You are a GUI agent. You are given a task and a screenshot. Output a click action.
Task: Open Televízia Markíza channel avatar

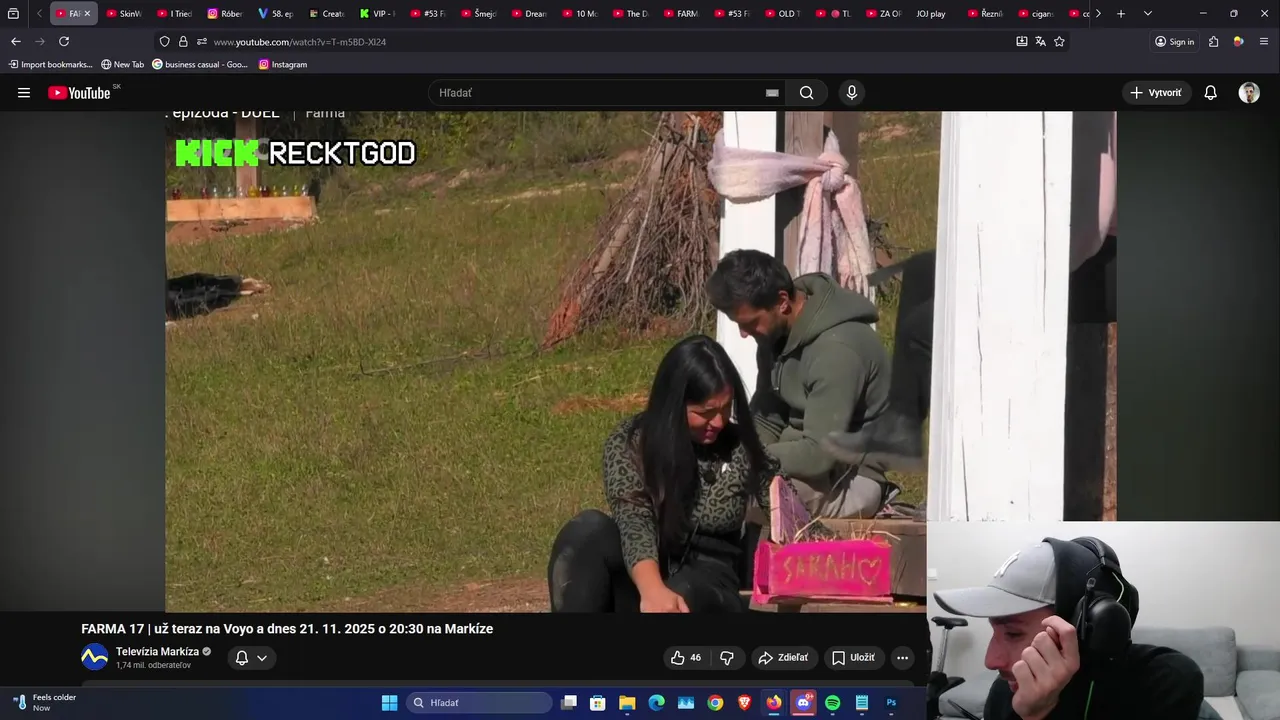tap(94, 658)
